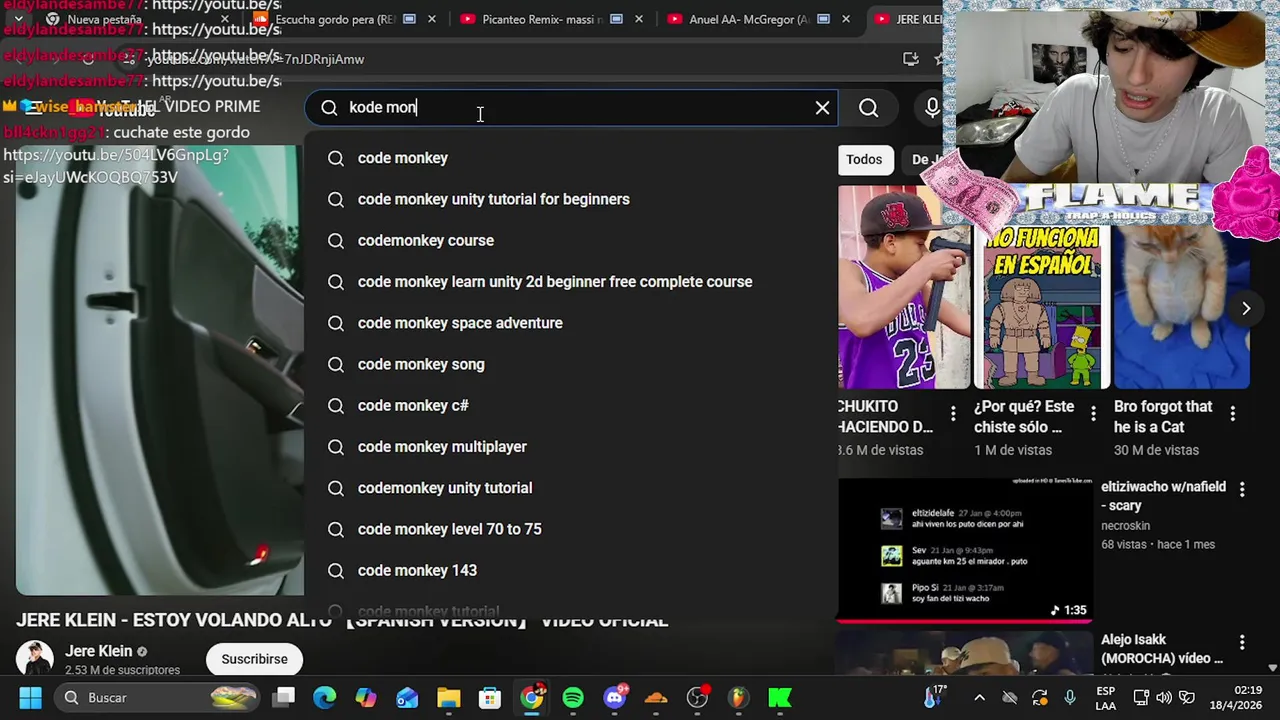The height and width of the screenshot is (720, 1280).
Task: Click the Suscribirse button
Action: point(254,659)
